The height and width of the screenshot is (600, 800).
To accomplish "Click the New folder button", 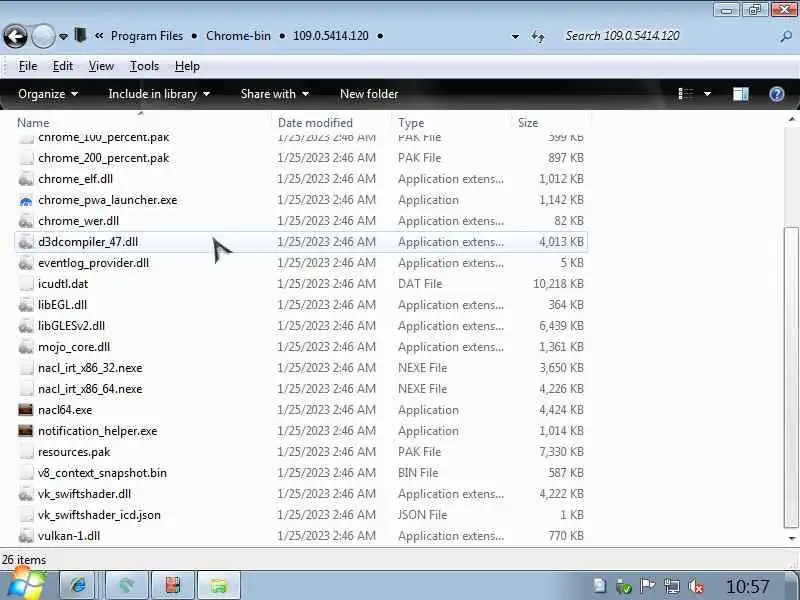I will click(x=369, y=94).
